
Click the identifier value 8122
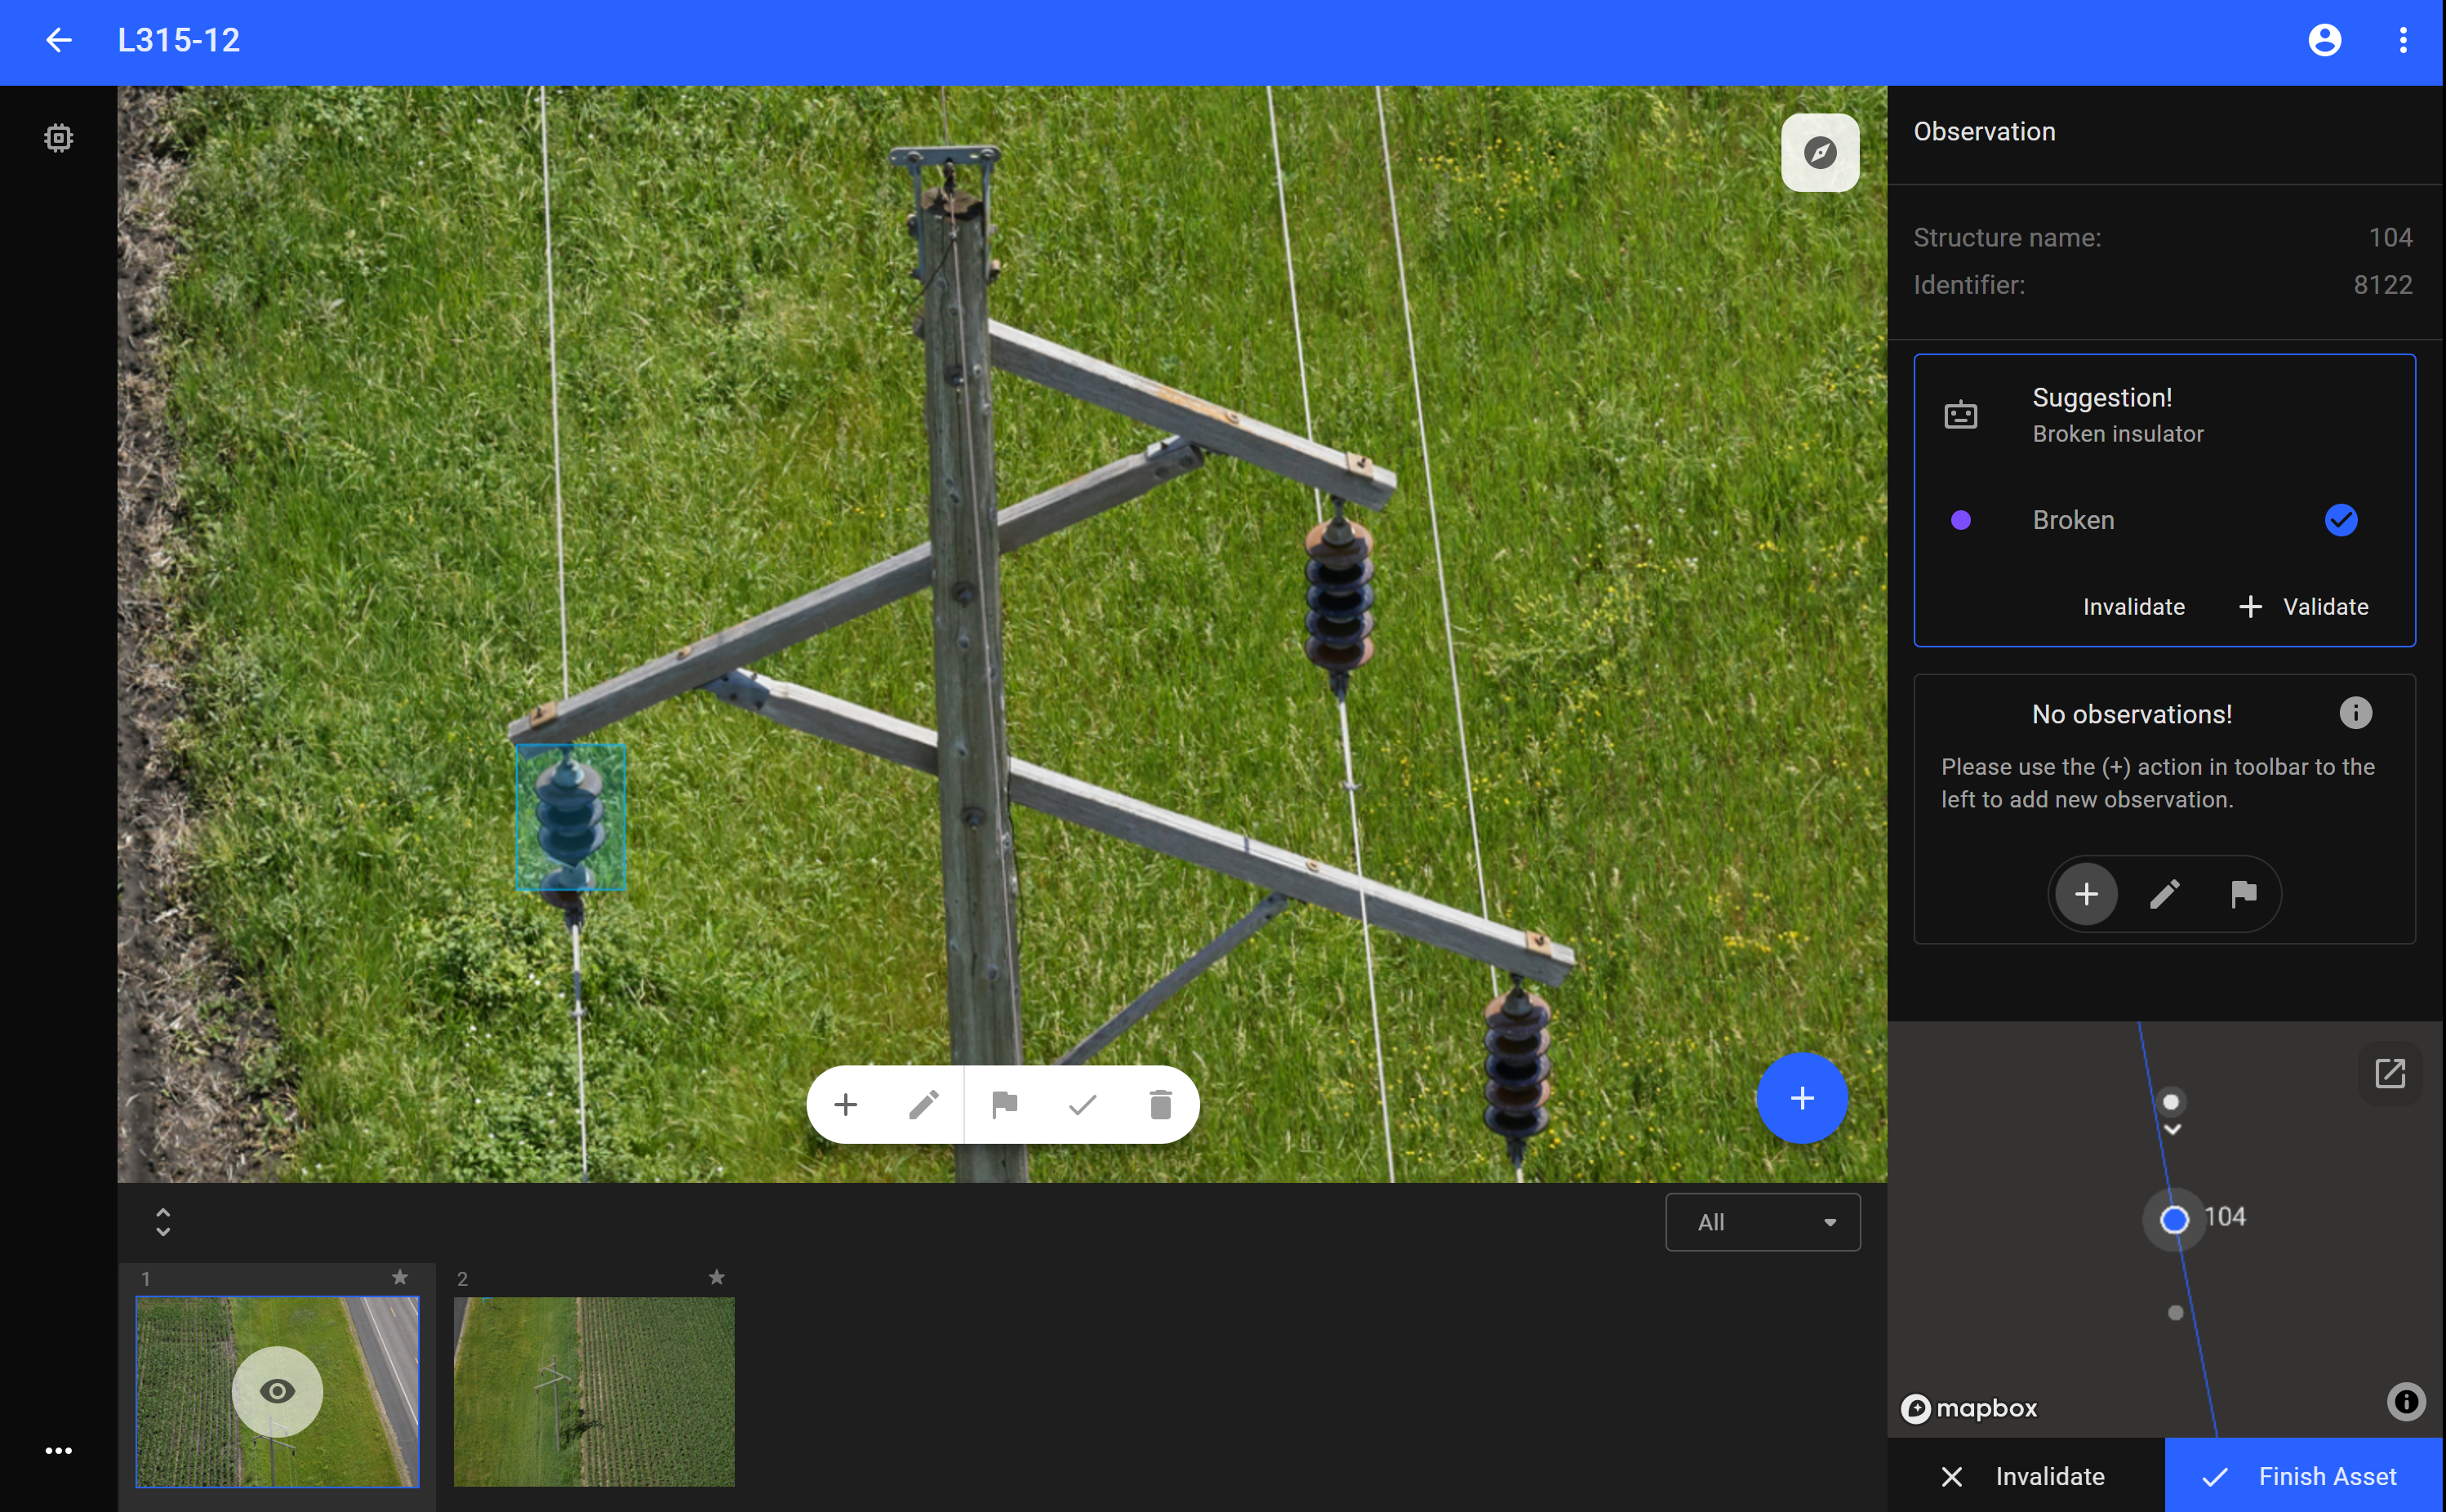(x=2383, y=285)
